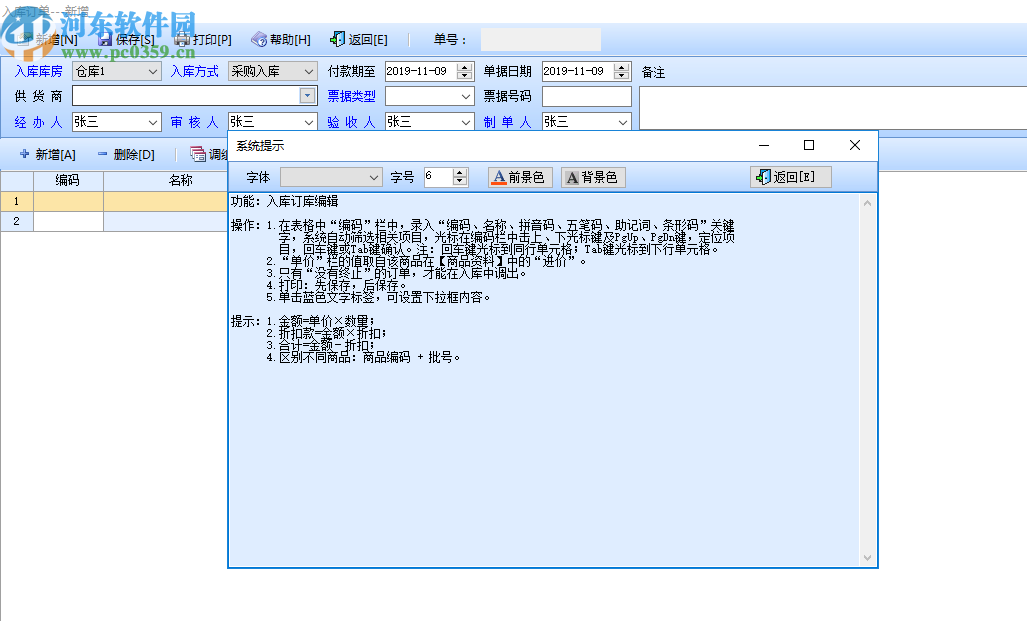
Task: Click the blue 入库方式 label link
Action: pyautogui.click(x=195, y=71)
